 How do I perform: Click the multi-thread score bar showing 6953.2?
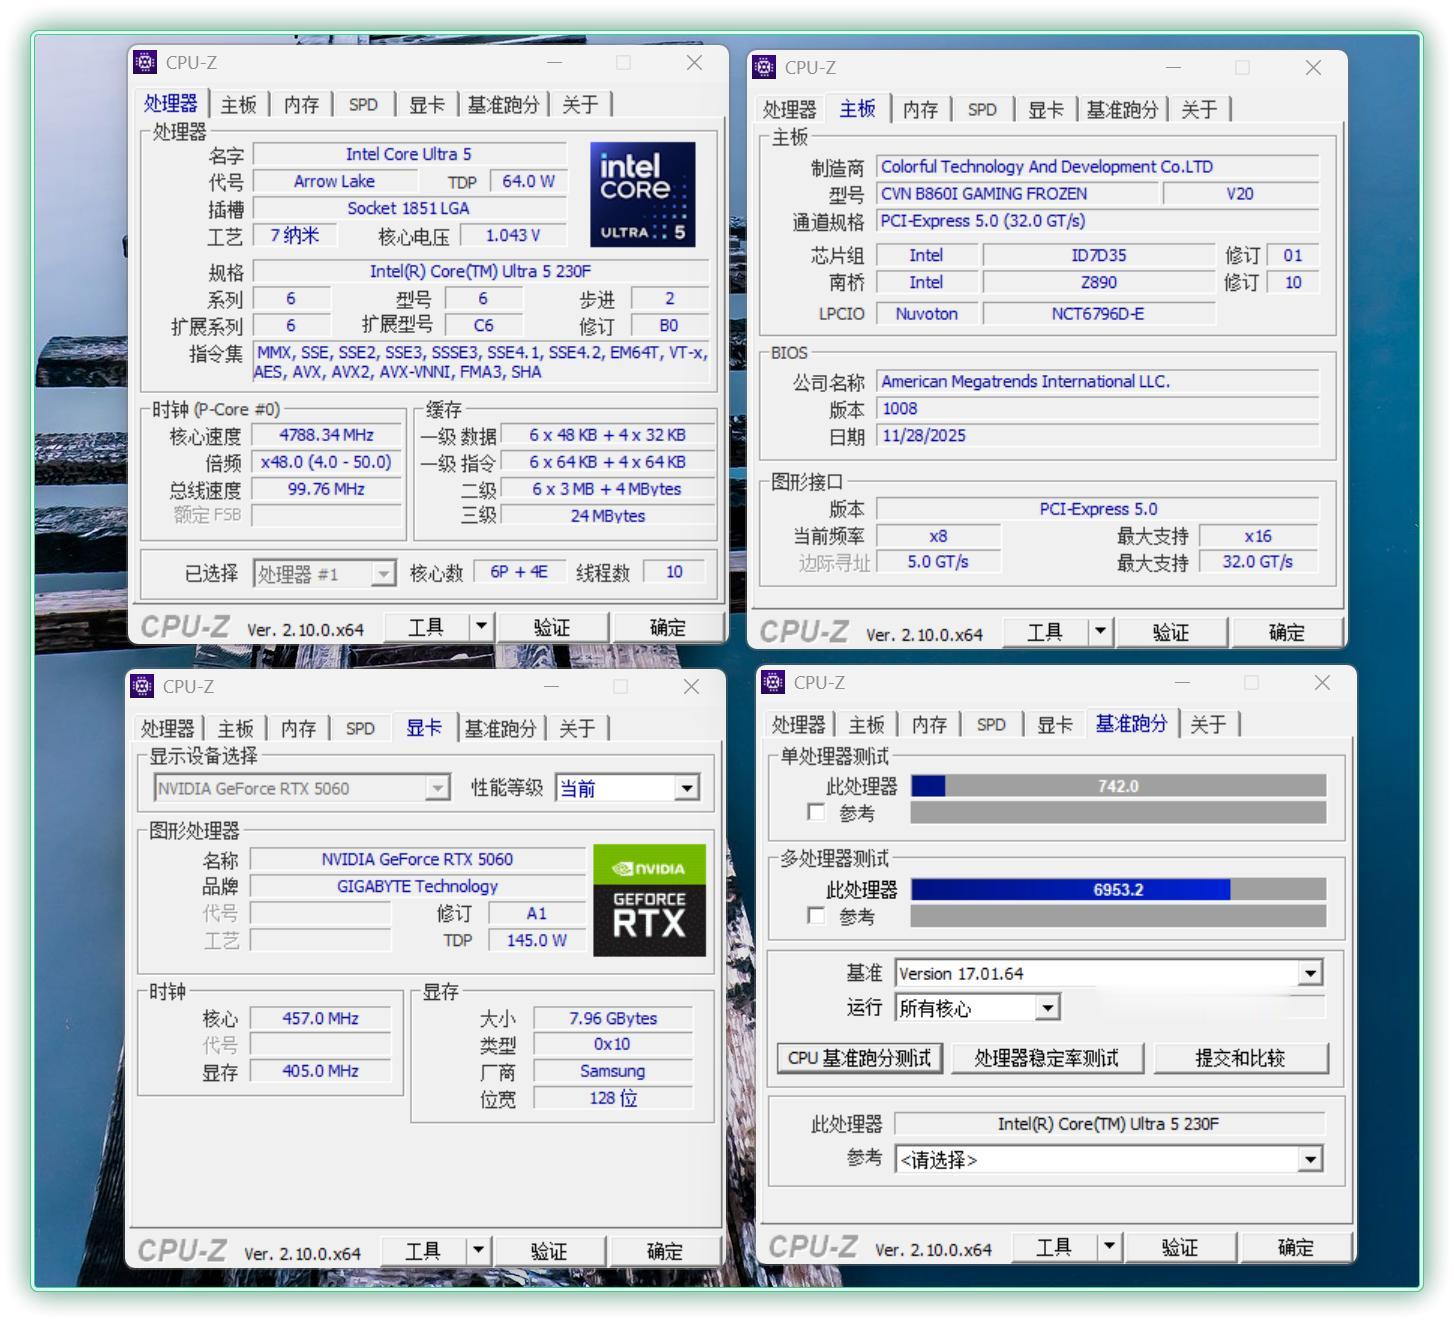click(1118, 889)
